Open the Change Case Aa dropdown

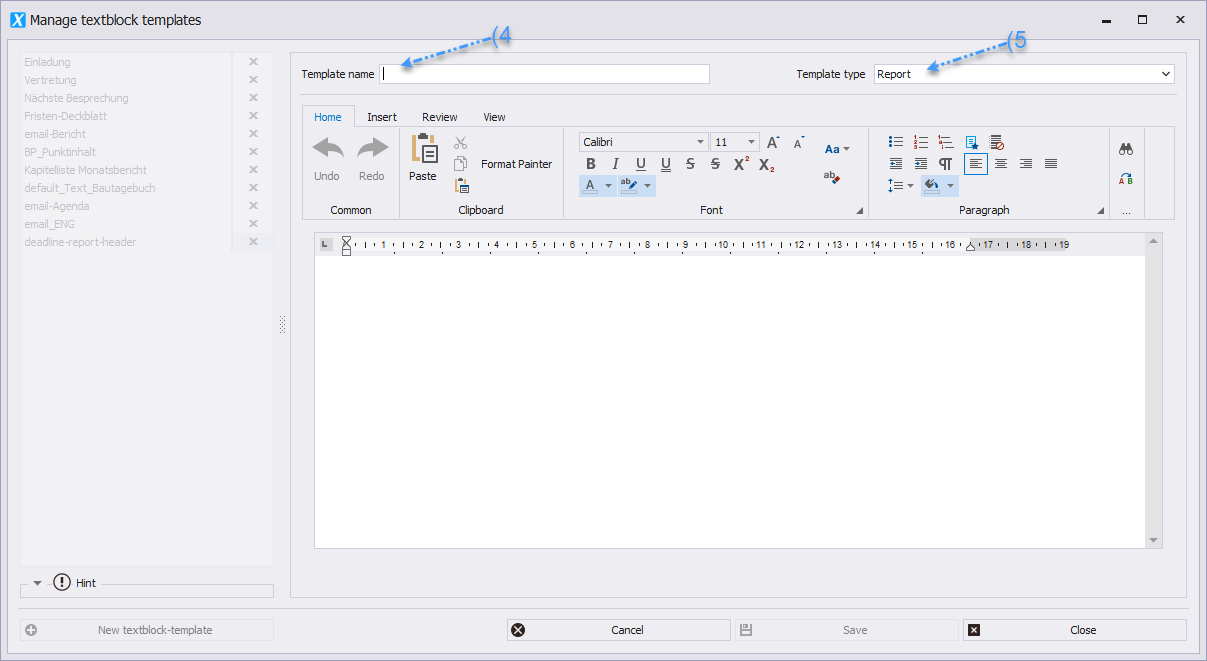[x=837, y=149]
